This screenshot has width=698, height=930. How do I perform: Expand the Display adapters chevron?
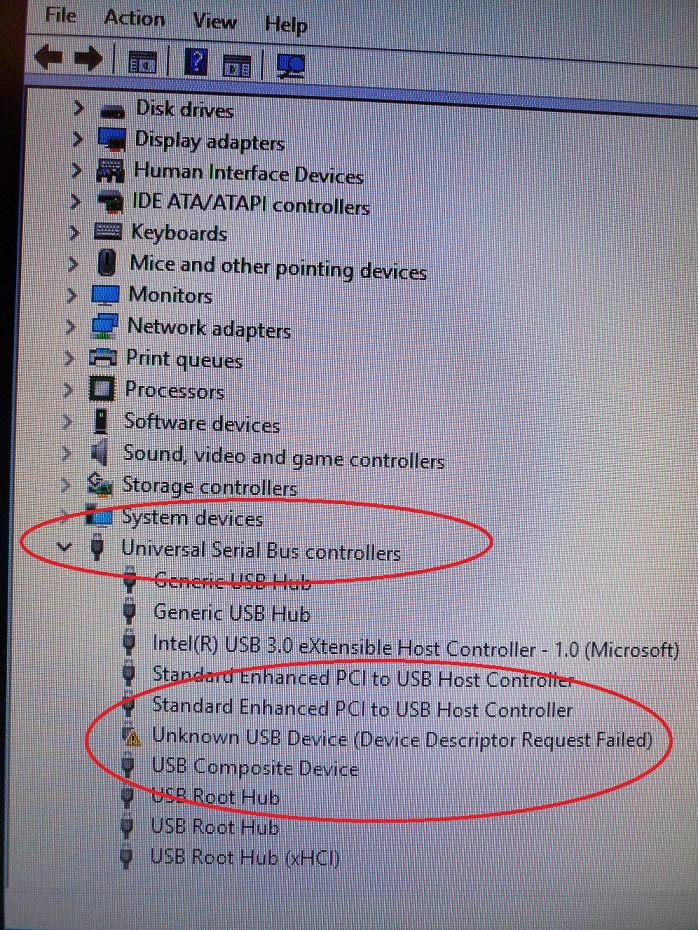77,139
